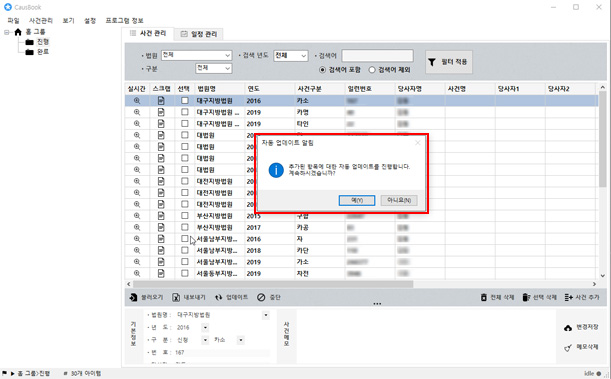Click the scroll-down arrow of the case list
Screen dimensions: 611x379
603,275
